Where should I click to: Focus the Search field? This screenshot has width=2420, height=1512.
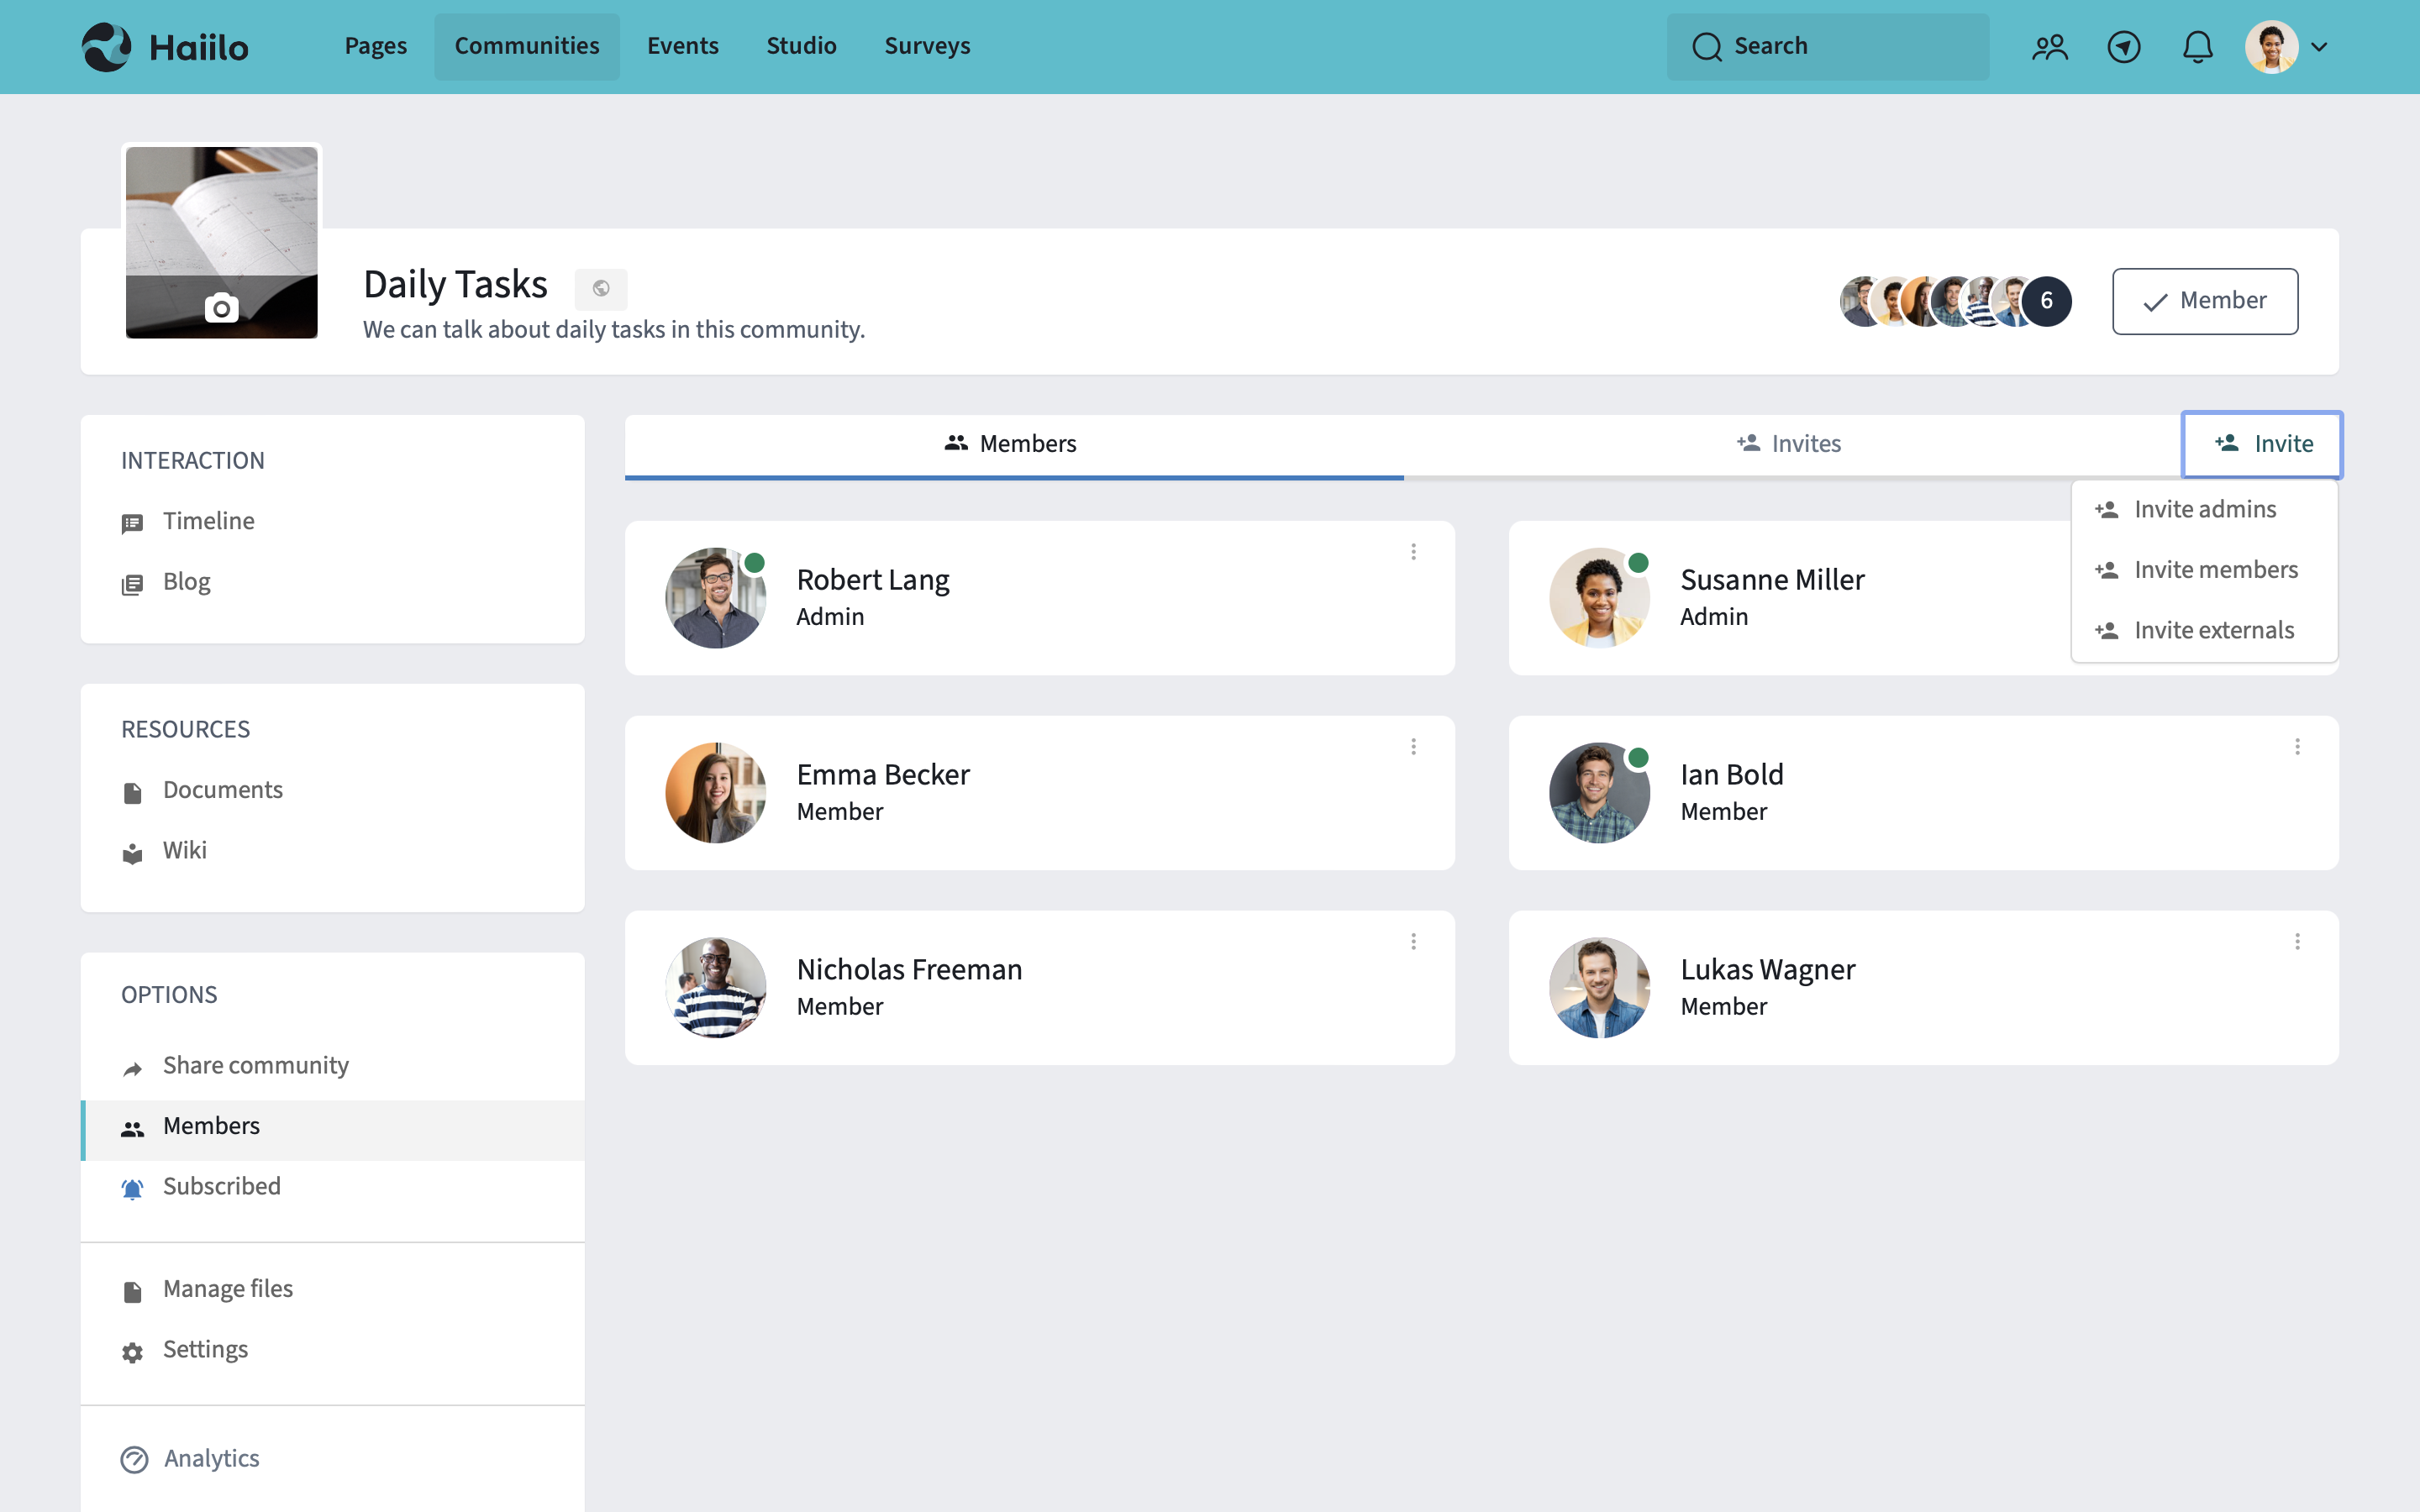pyautogui.click(x=1827, y=47)
